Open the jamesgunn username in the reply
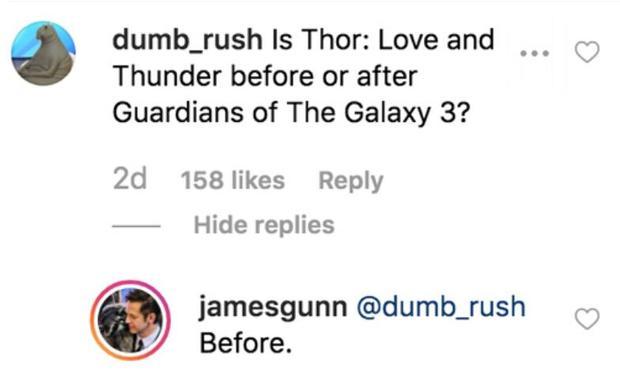This screenshot has width=620, height=386. coord(273,307)
